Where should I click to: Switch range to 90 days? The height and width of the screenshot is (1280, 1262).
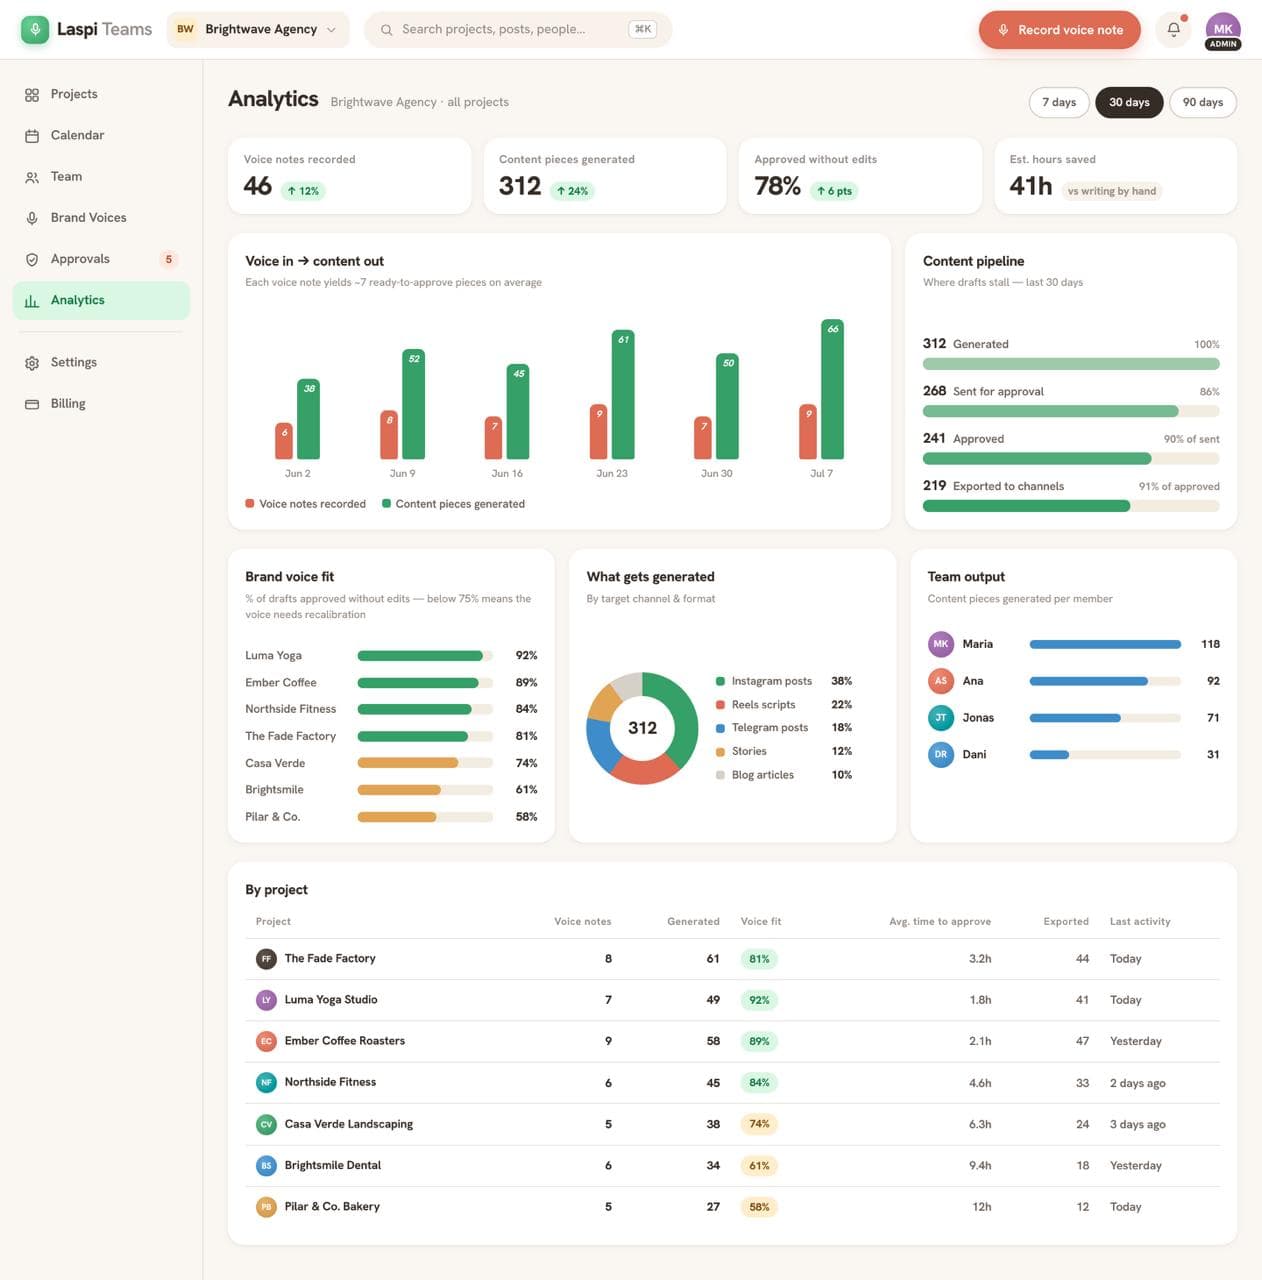coord(1203,102)
